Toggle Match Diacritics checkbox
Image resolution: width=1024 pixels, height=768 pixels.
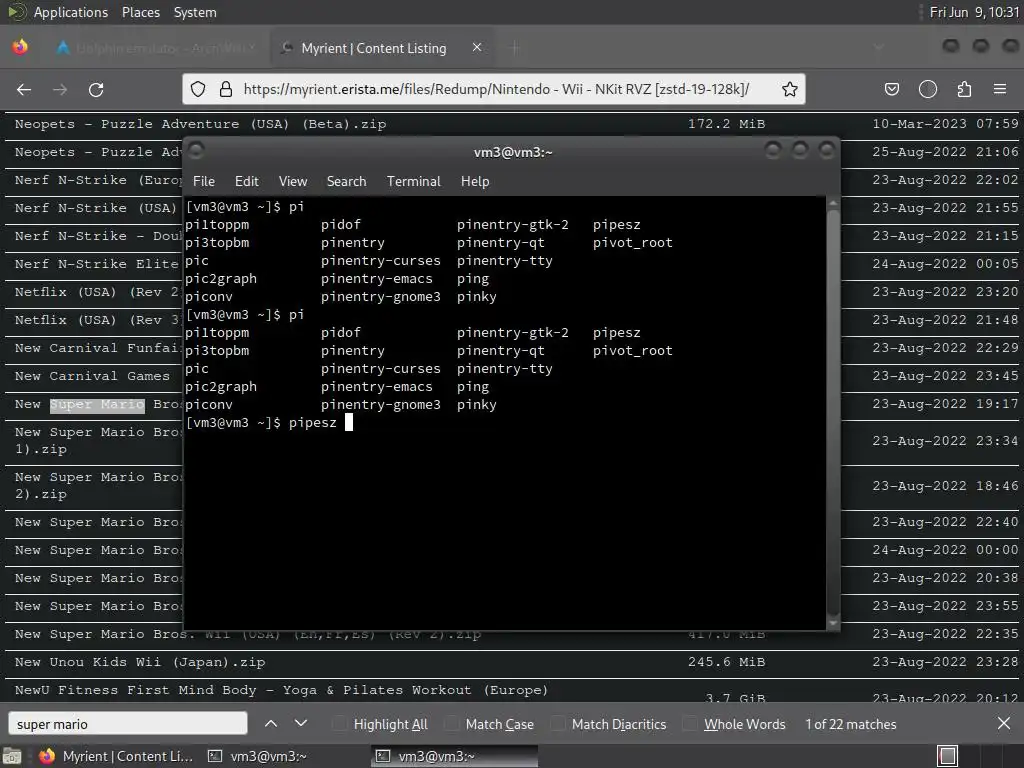click(558, 724)
